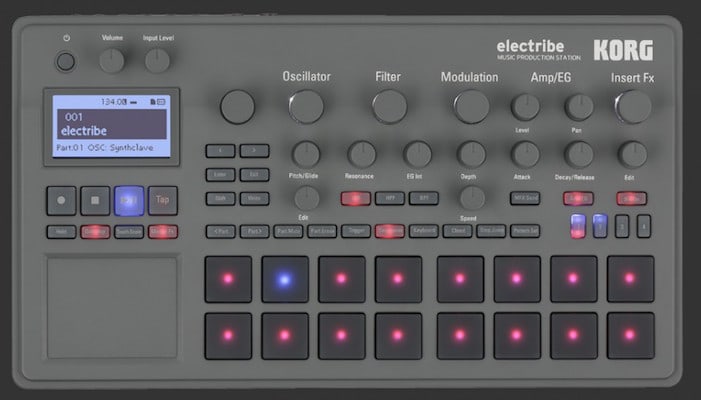Click the < Part button

click(220, 231)
